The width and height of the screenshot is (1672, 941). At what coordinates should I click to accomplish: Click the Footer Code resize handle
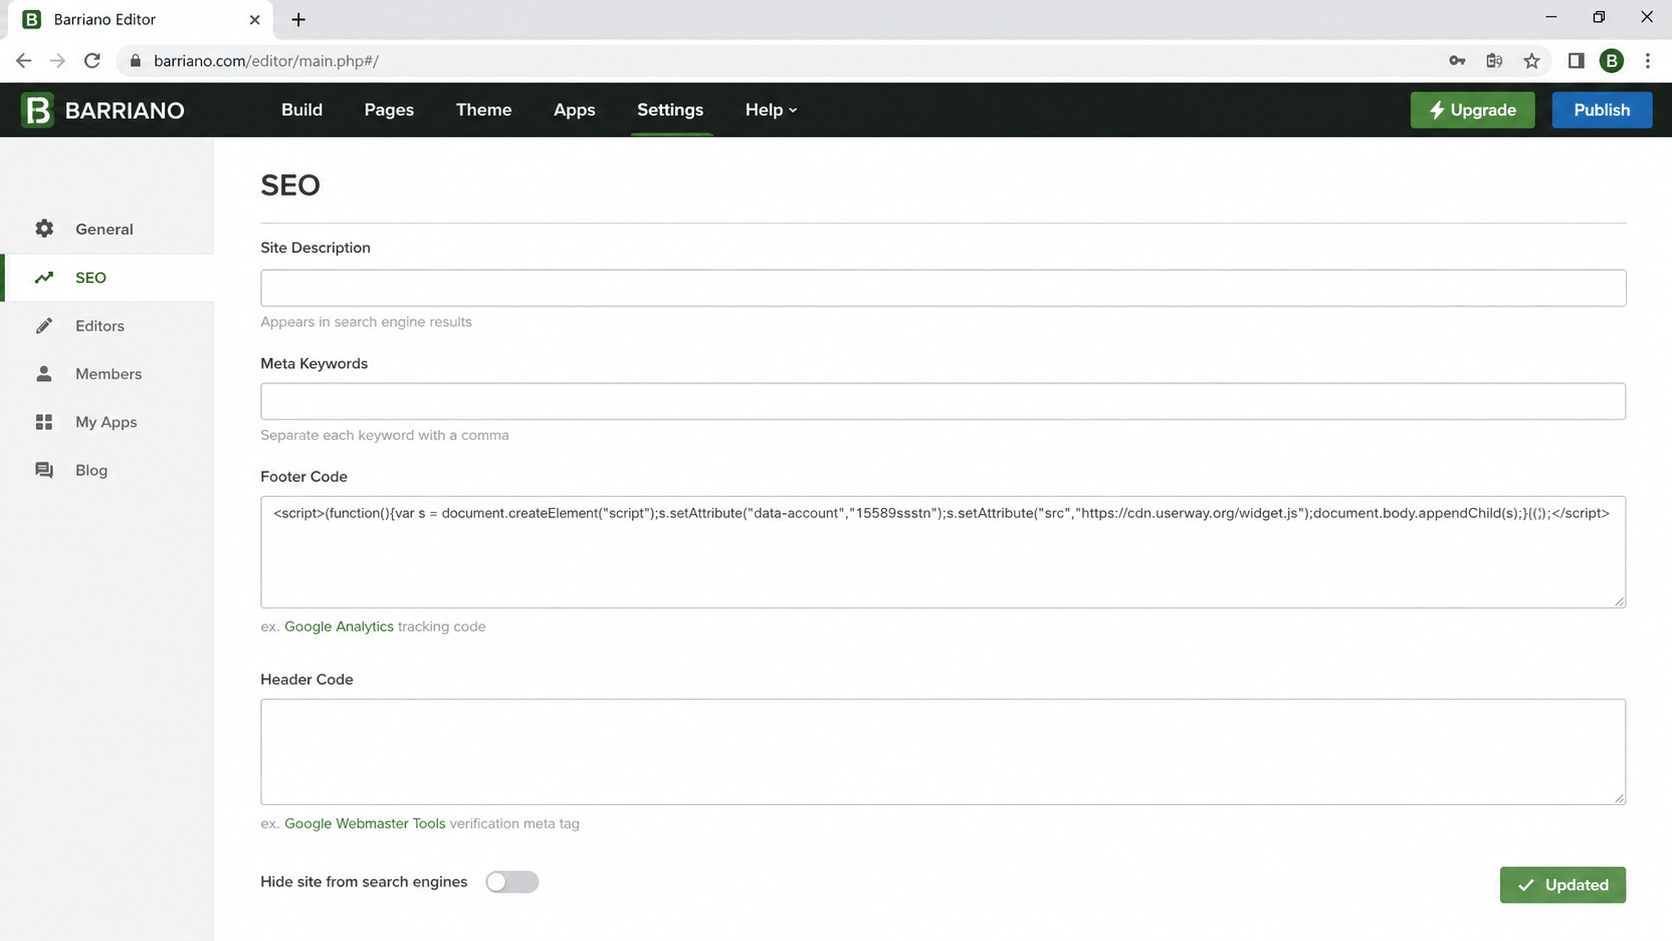point(1619,601)
